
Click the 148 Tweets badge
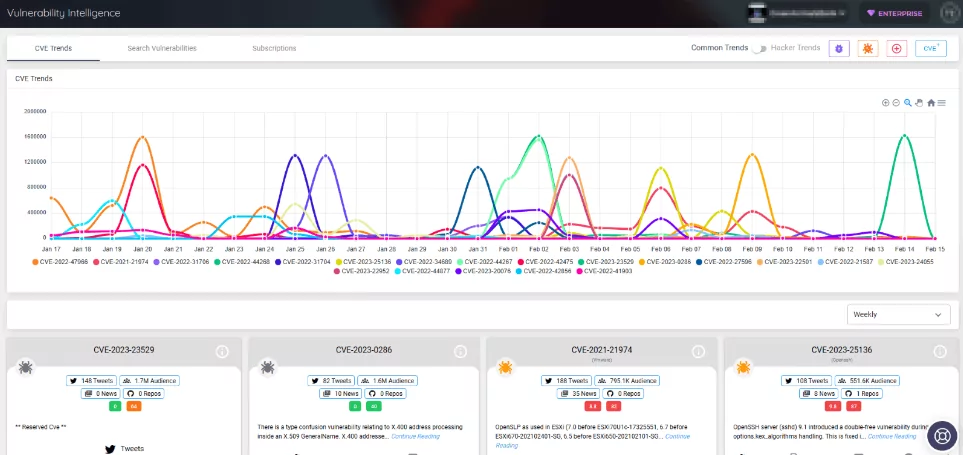[91, 381]
